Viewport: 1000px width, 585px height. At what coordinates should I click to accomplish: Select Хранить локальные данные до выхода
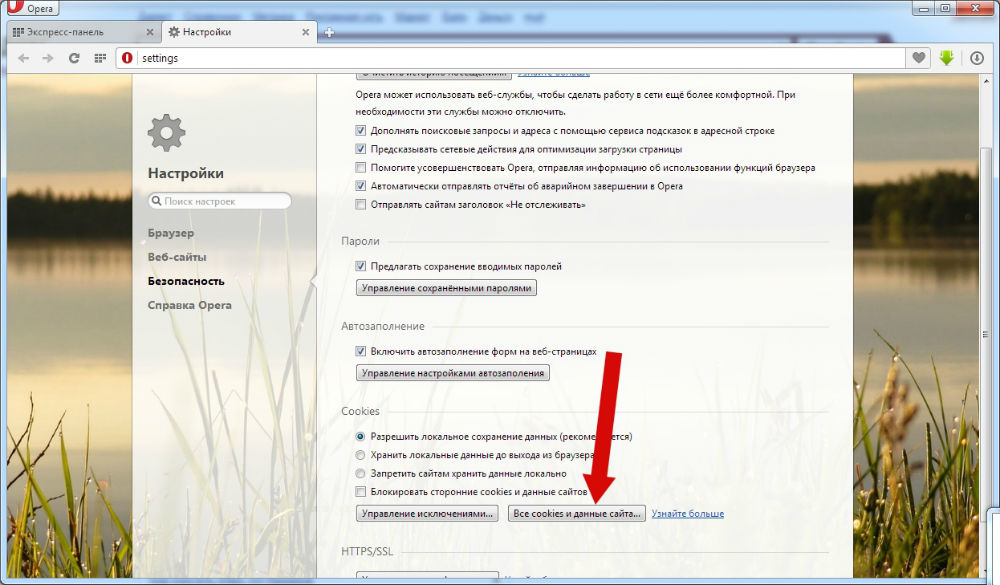coord(361,455)
